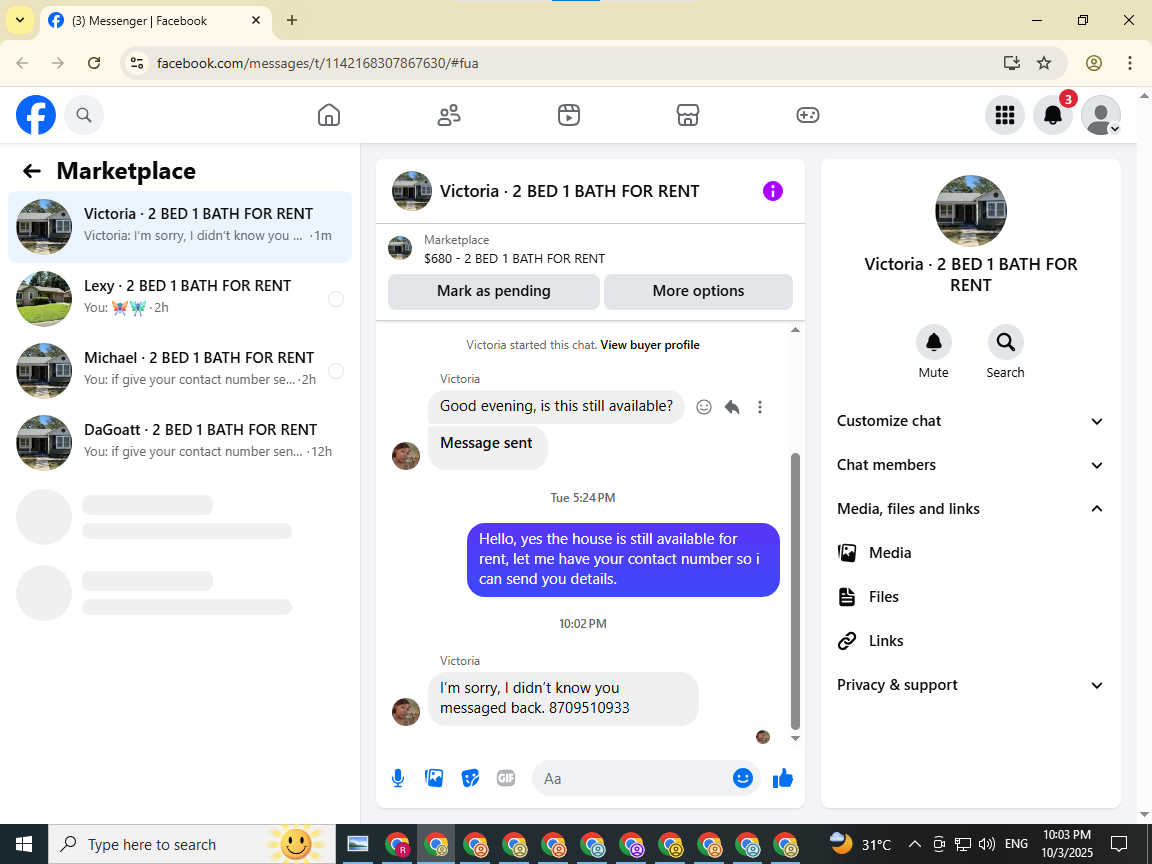Open DaGoatt's 2 BED 1 BATH chat
This screenshot has width=1152, height=864.
tap(180, 443)
